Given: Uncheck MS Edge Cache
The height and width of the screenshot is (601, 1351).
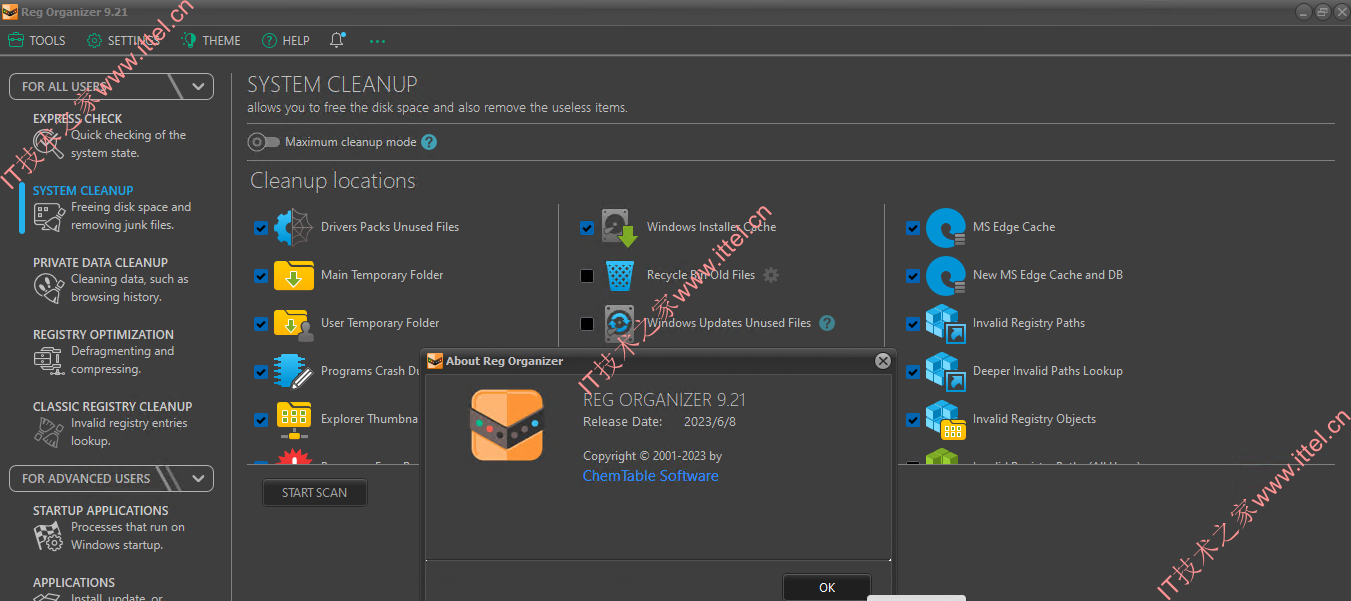Looking at the screenshot, I should click(913, 228).
